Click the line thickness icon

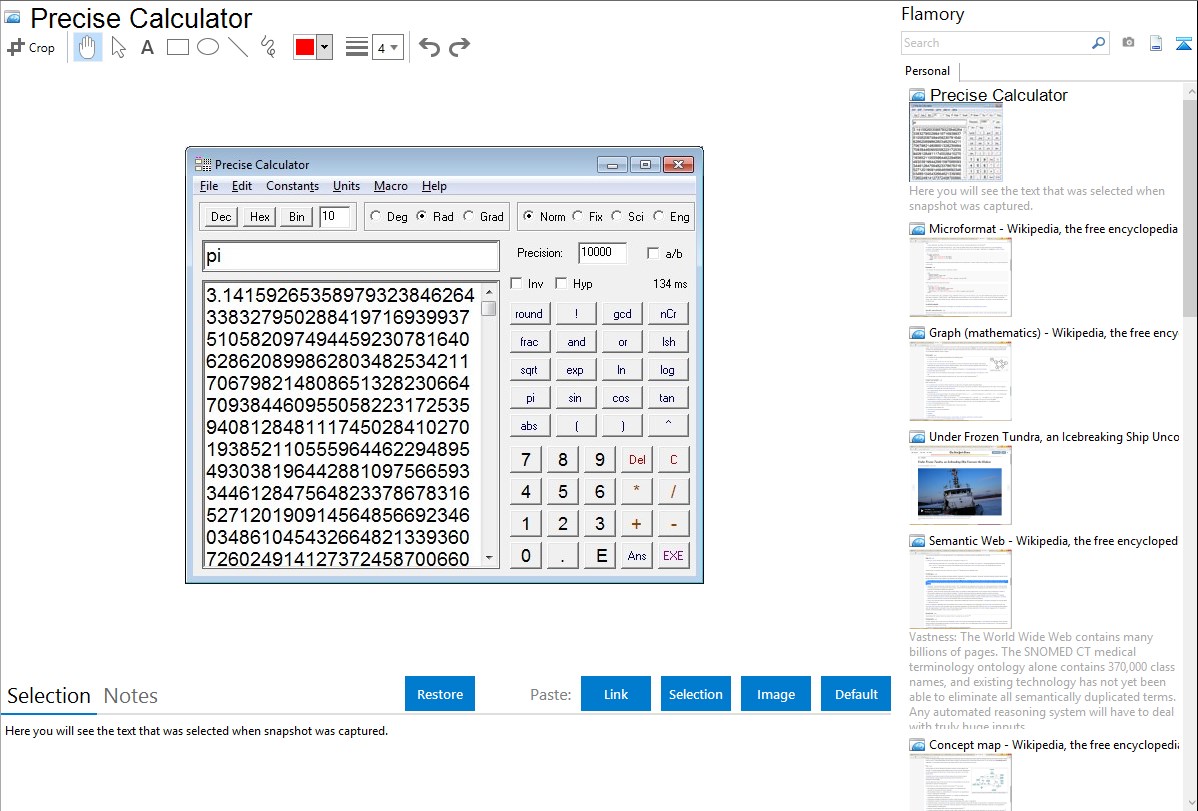click(x=357, y=47)
